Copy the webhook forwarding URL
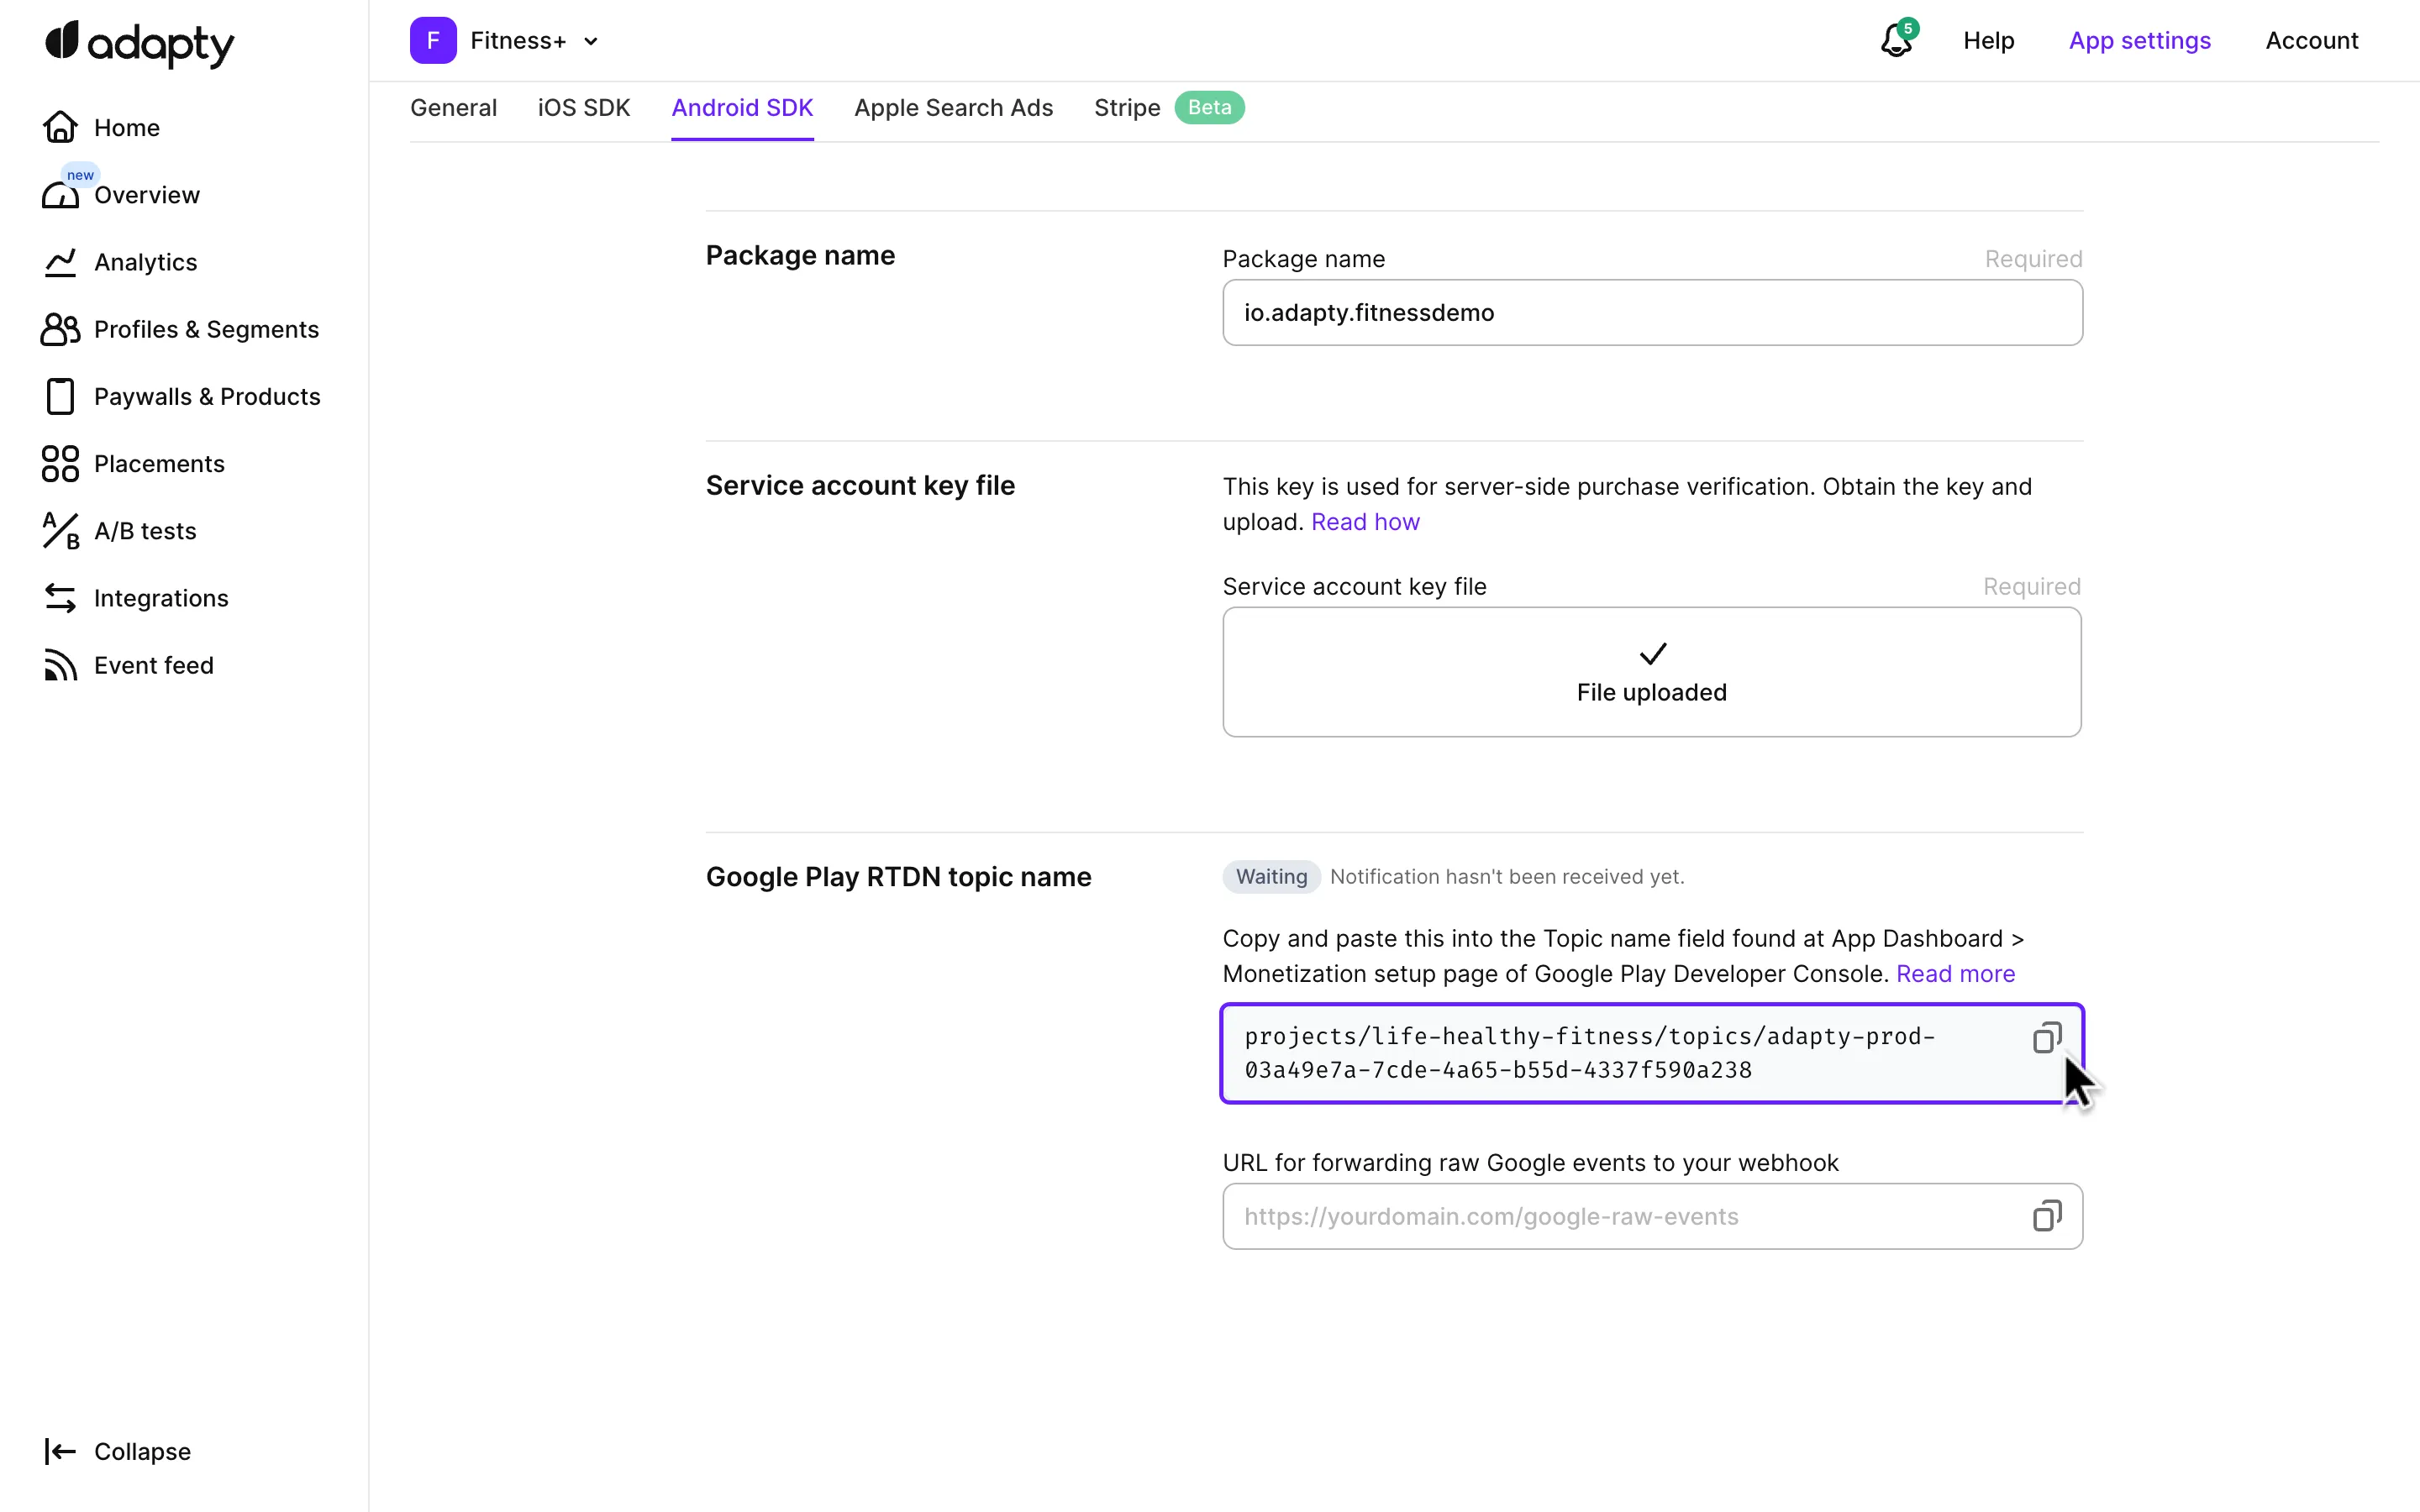The image size is (2420, 1512). coord(2046,1216)
